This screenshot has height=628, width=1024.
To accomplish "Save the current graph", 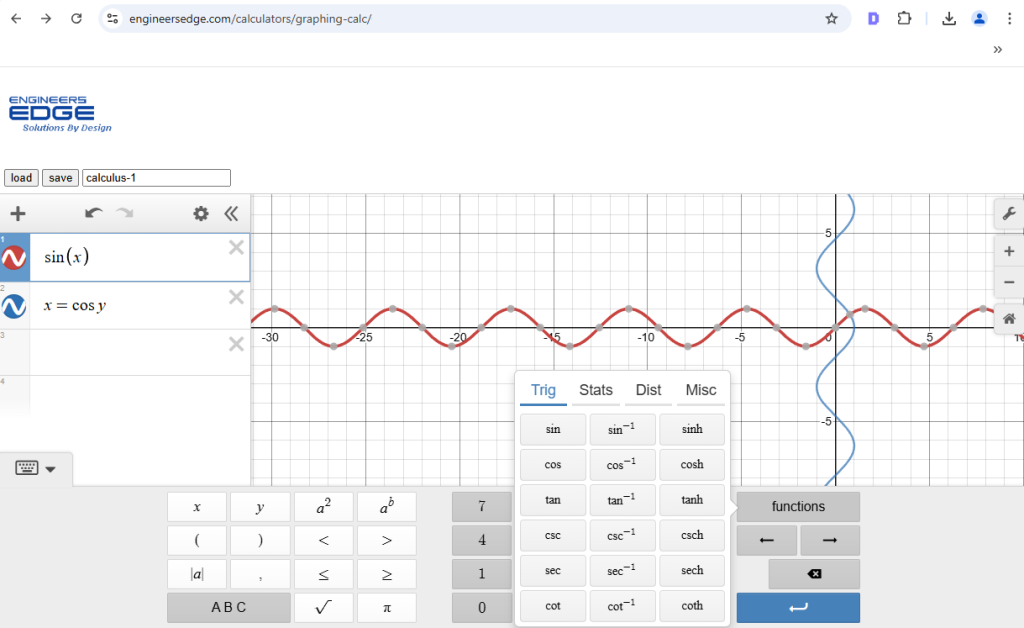I will coord(60,177).
